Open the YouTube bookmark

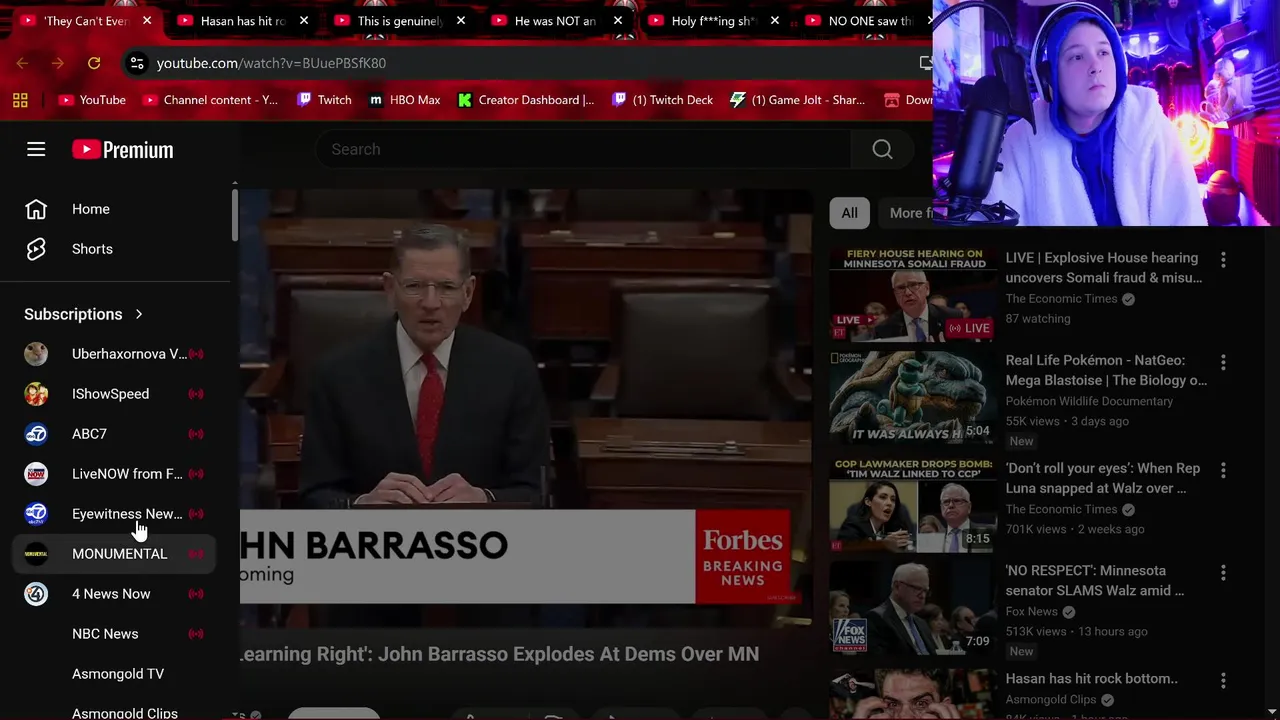click(x=92, y=100)
